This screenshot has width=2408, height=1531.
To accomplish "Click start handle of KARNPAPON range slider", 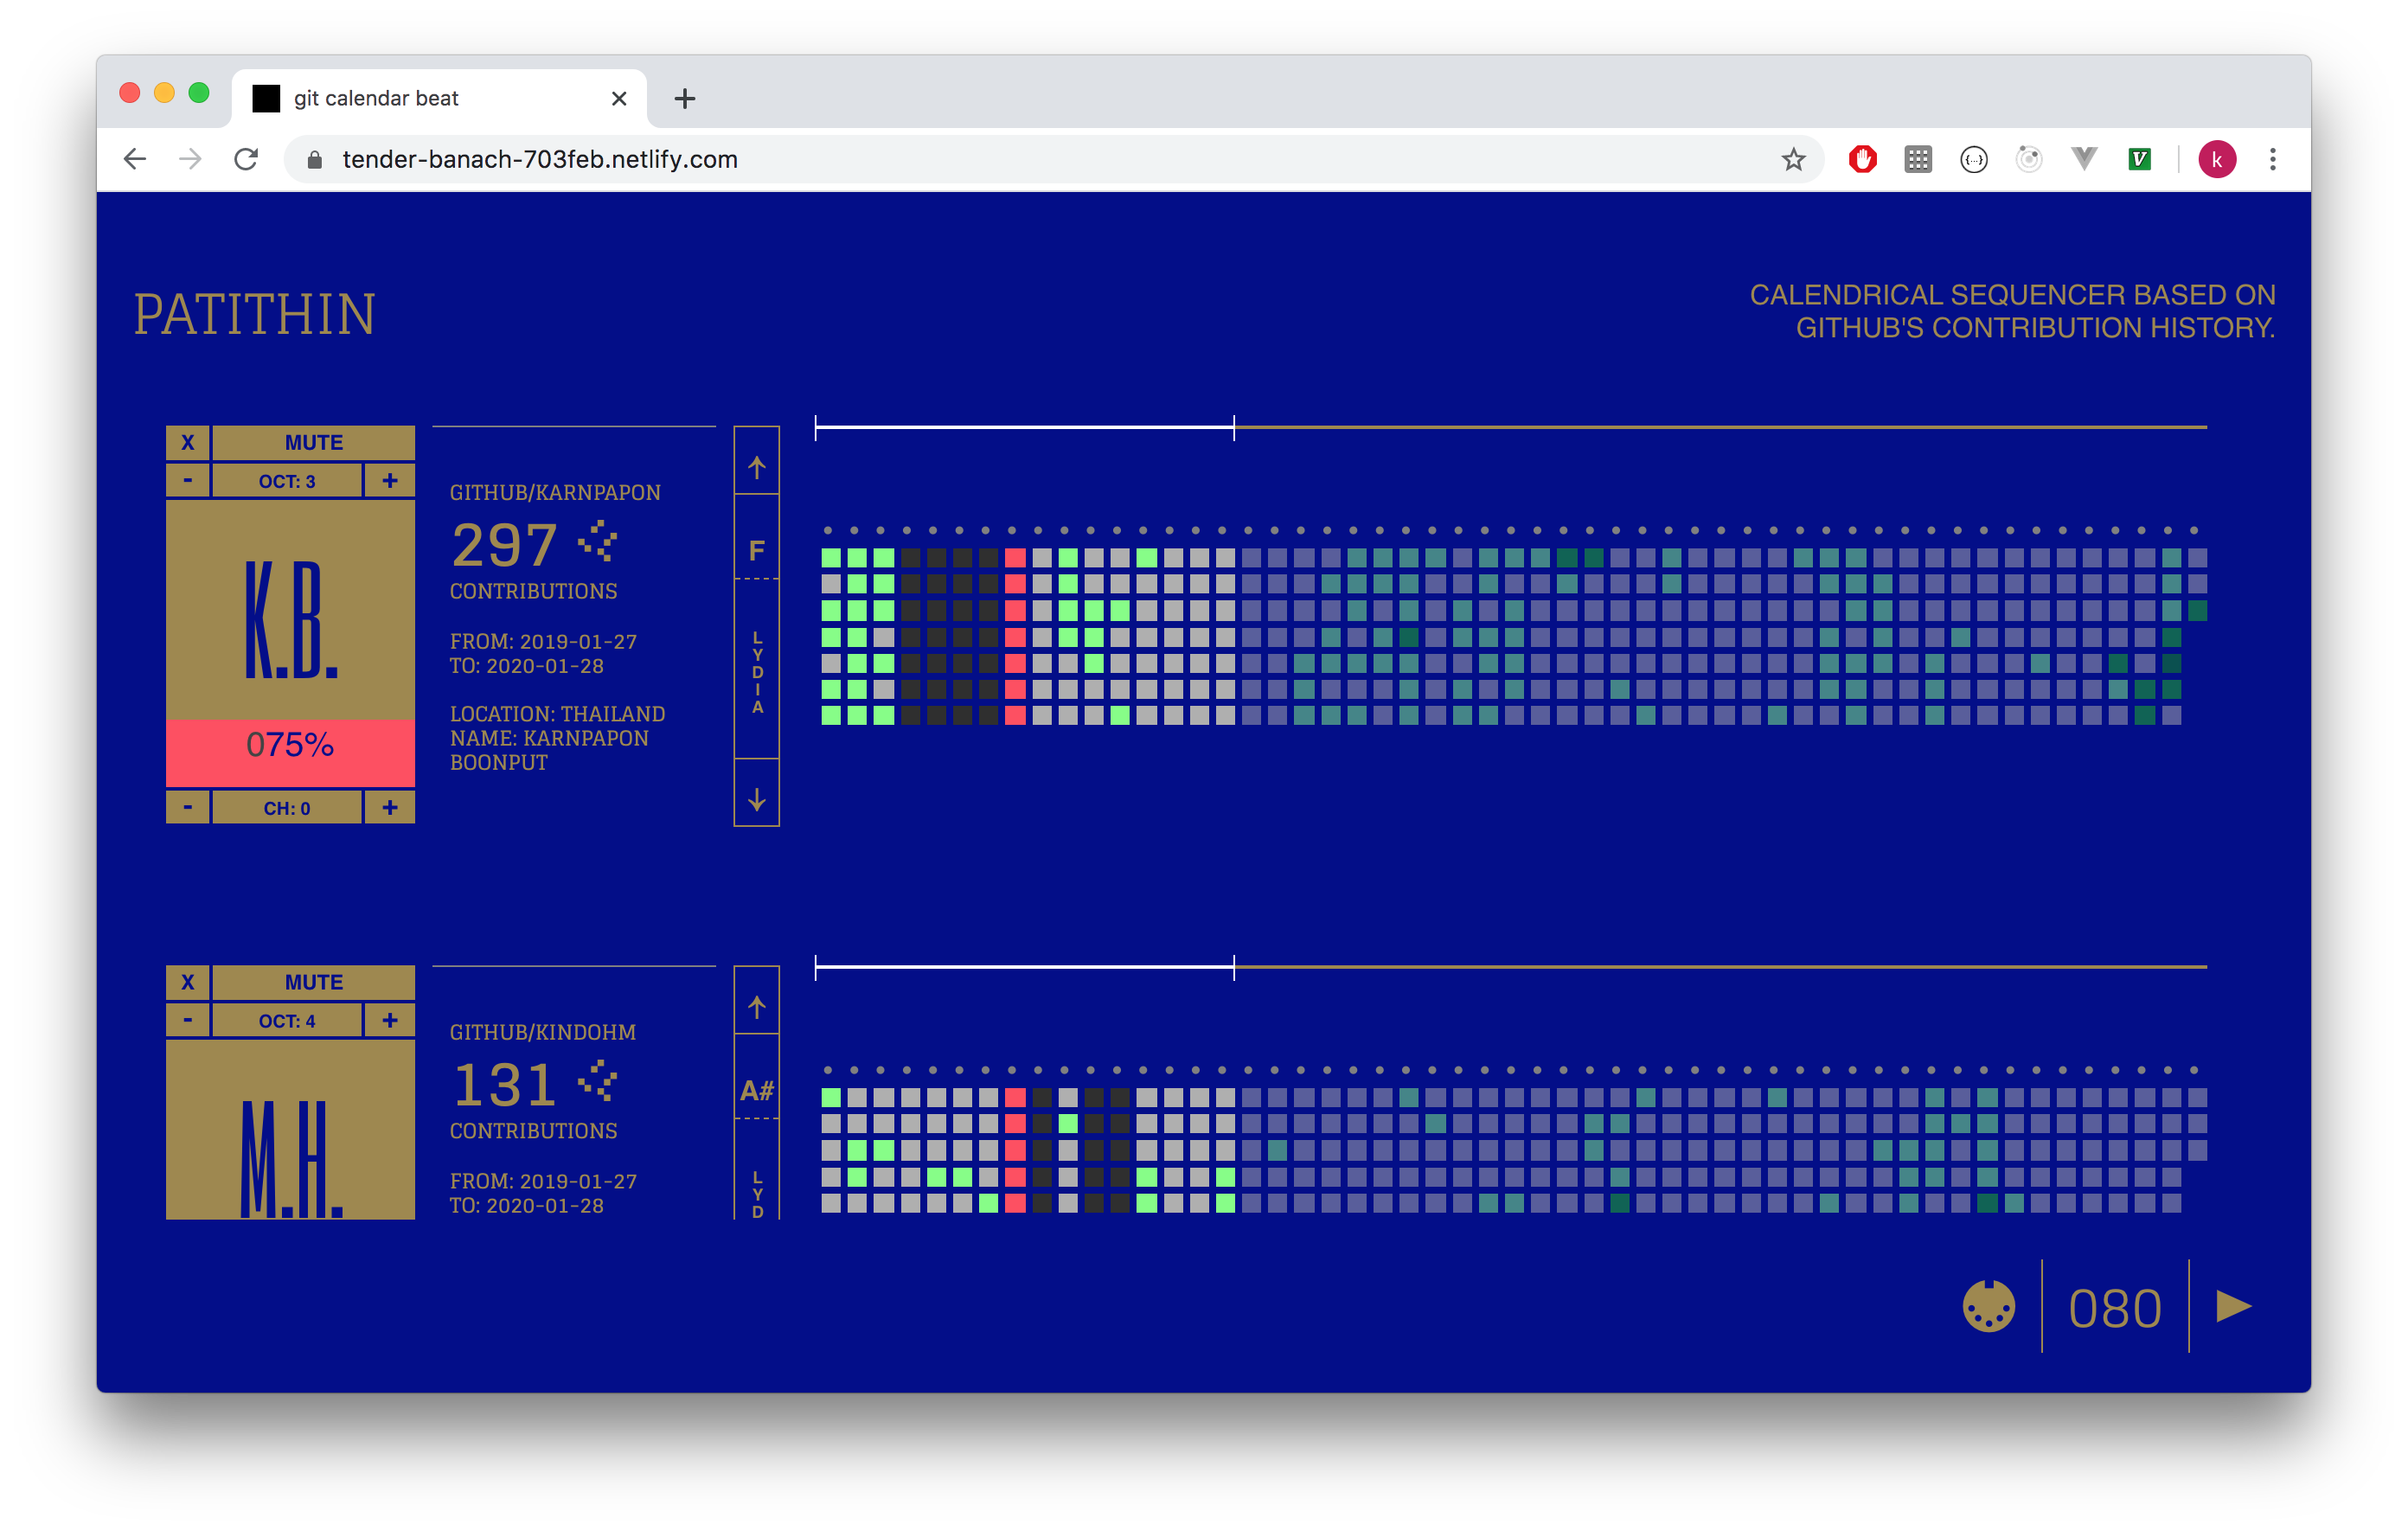I will [816, 427].
